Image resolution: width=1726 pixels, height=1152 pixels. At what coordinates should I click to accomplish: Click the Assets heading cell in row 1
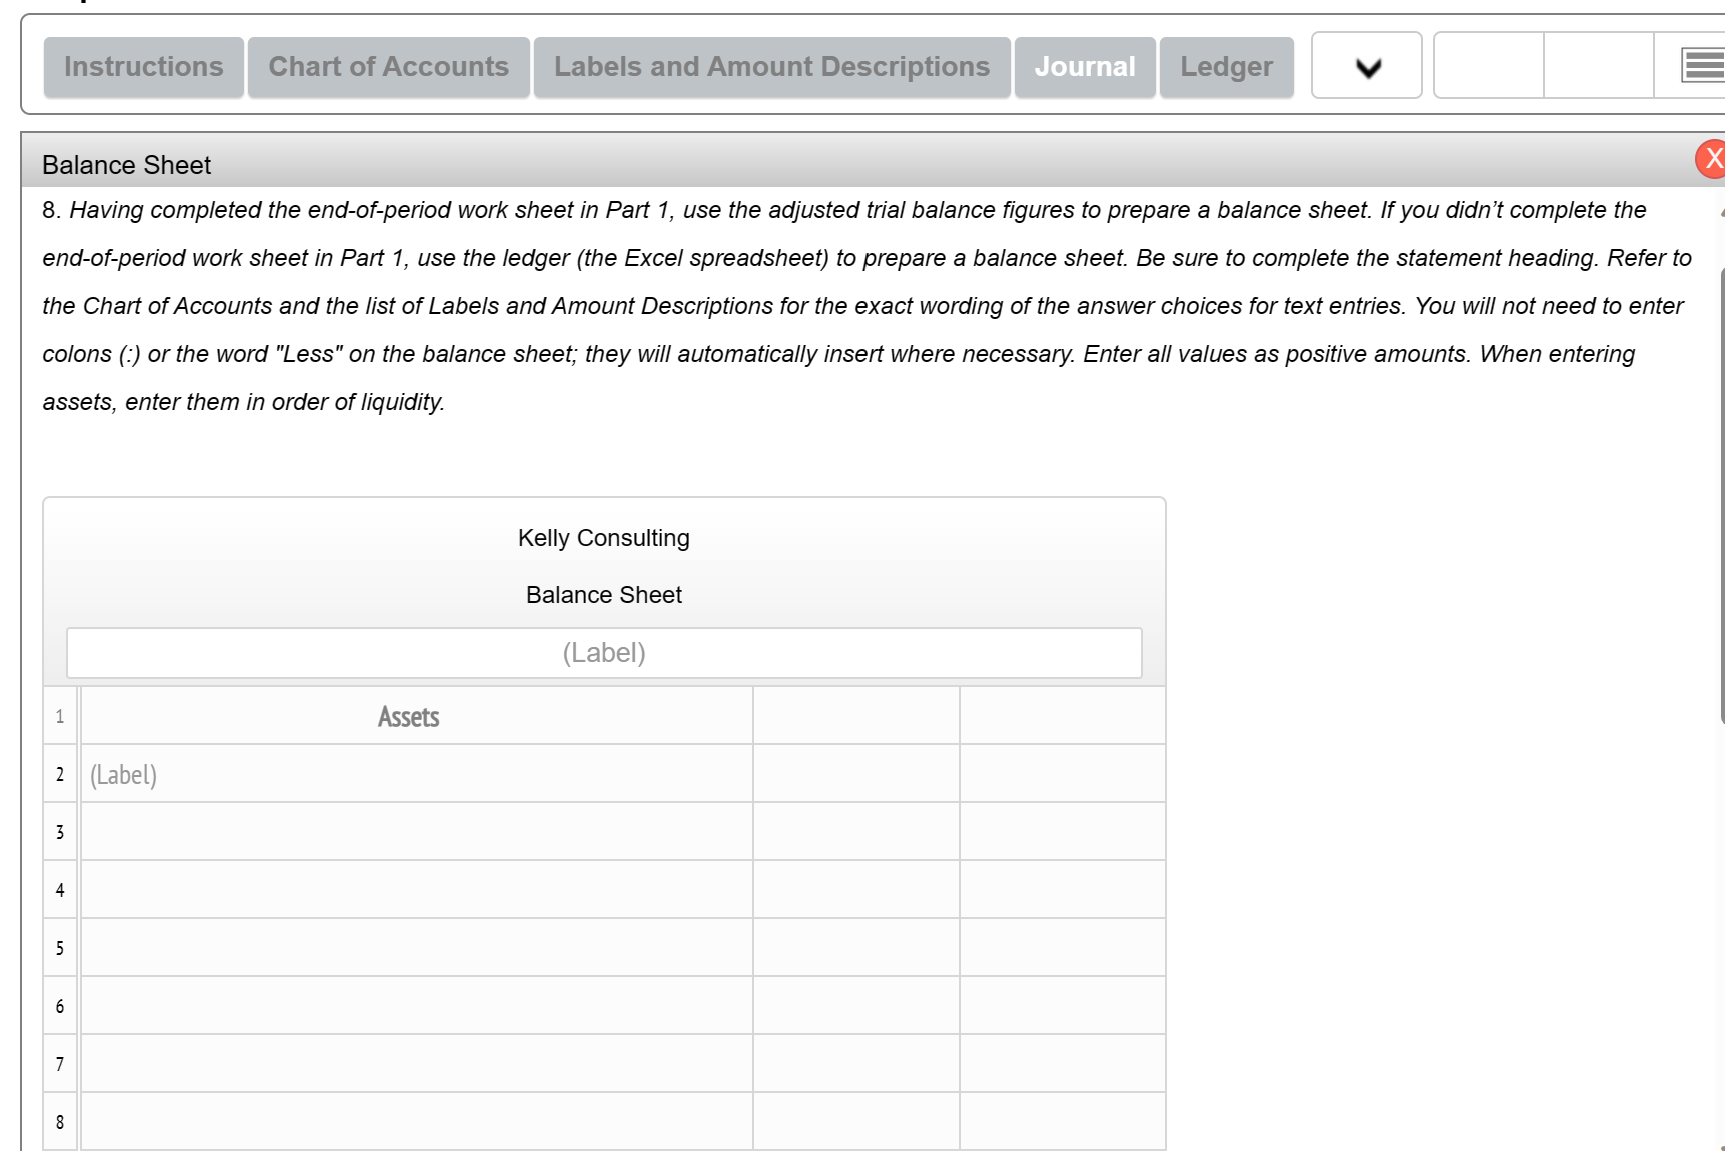tap(408, 716)
